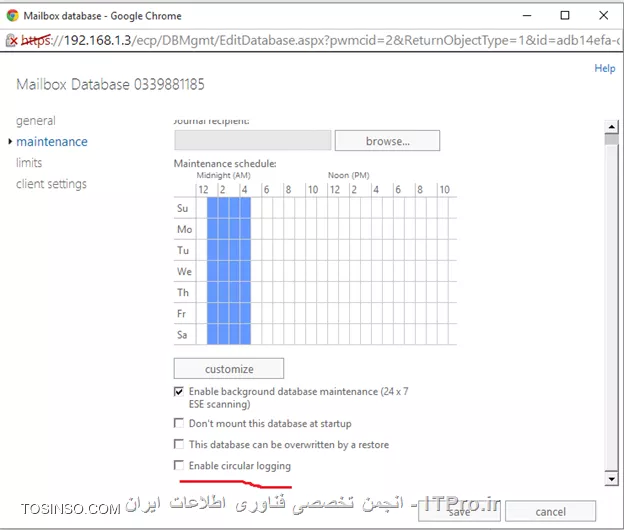The width and height of the screenshot is (624, 530).
Task: Click the Mo row label in schedule
Action: (185, 229)
